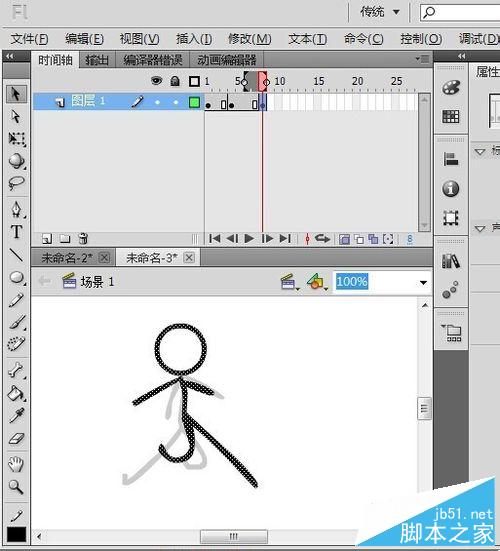This screenshot has height=551, width=500.
Task: Toggle Onion Skin button
Action: 344,239
